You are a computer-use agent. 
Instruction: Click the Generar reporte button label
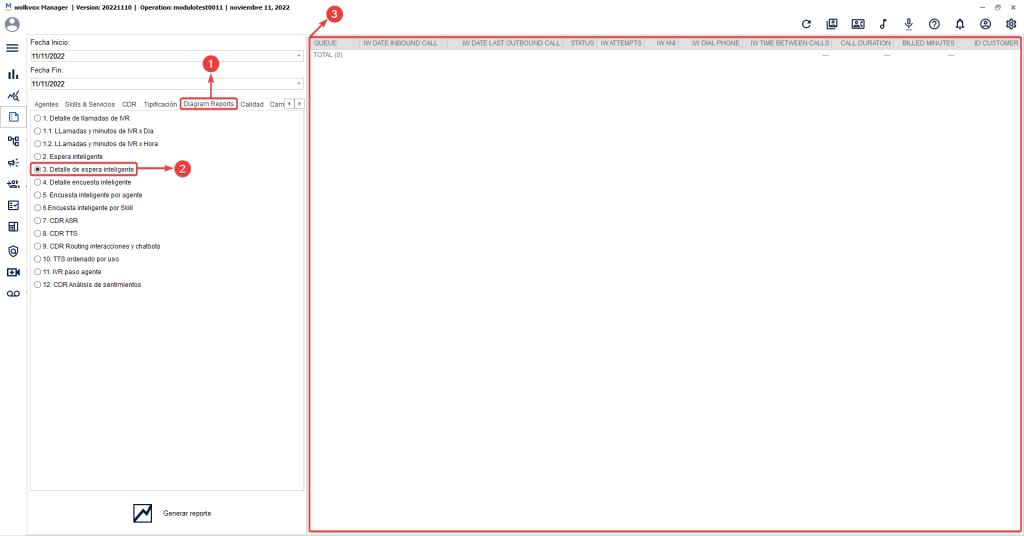[187, 514]
